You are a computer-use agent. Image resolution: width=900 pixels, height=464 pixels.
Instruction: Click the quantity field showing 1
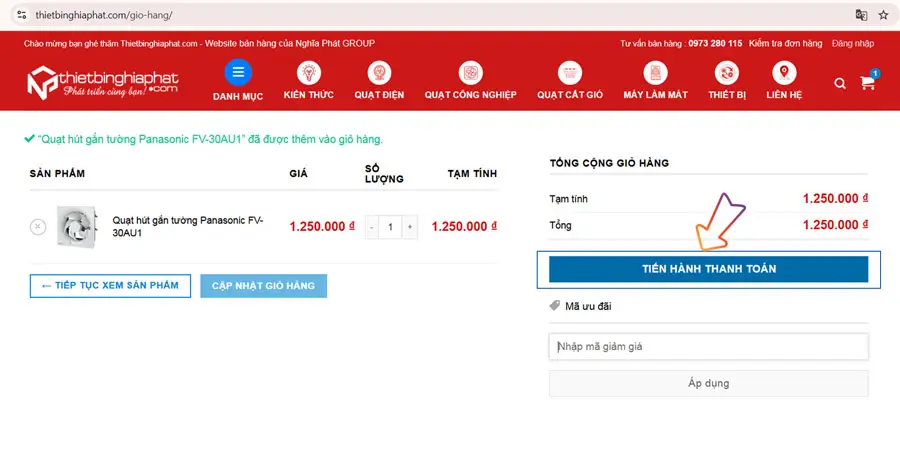[x=391, y=227]
